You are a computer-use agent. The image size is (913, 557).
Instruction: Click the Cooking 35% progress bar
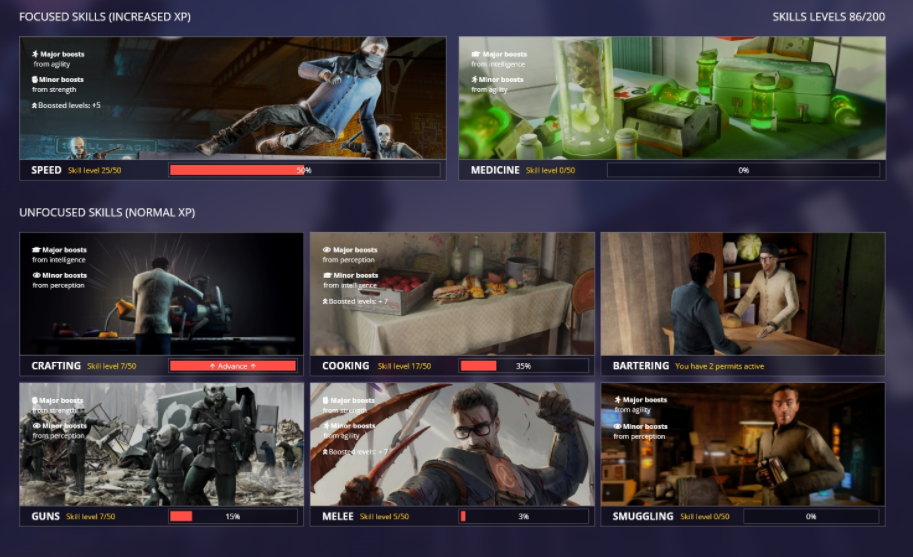click(x=523, y=366)
